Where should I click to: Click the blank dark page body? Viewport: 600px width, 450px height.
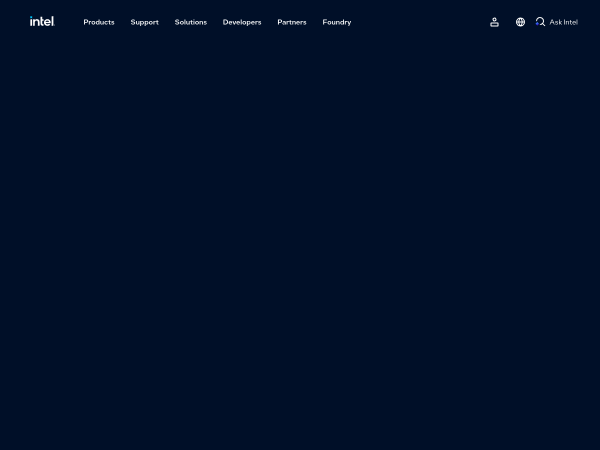(x=300, y=250)
